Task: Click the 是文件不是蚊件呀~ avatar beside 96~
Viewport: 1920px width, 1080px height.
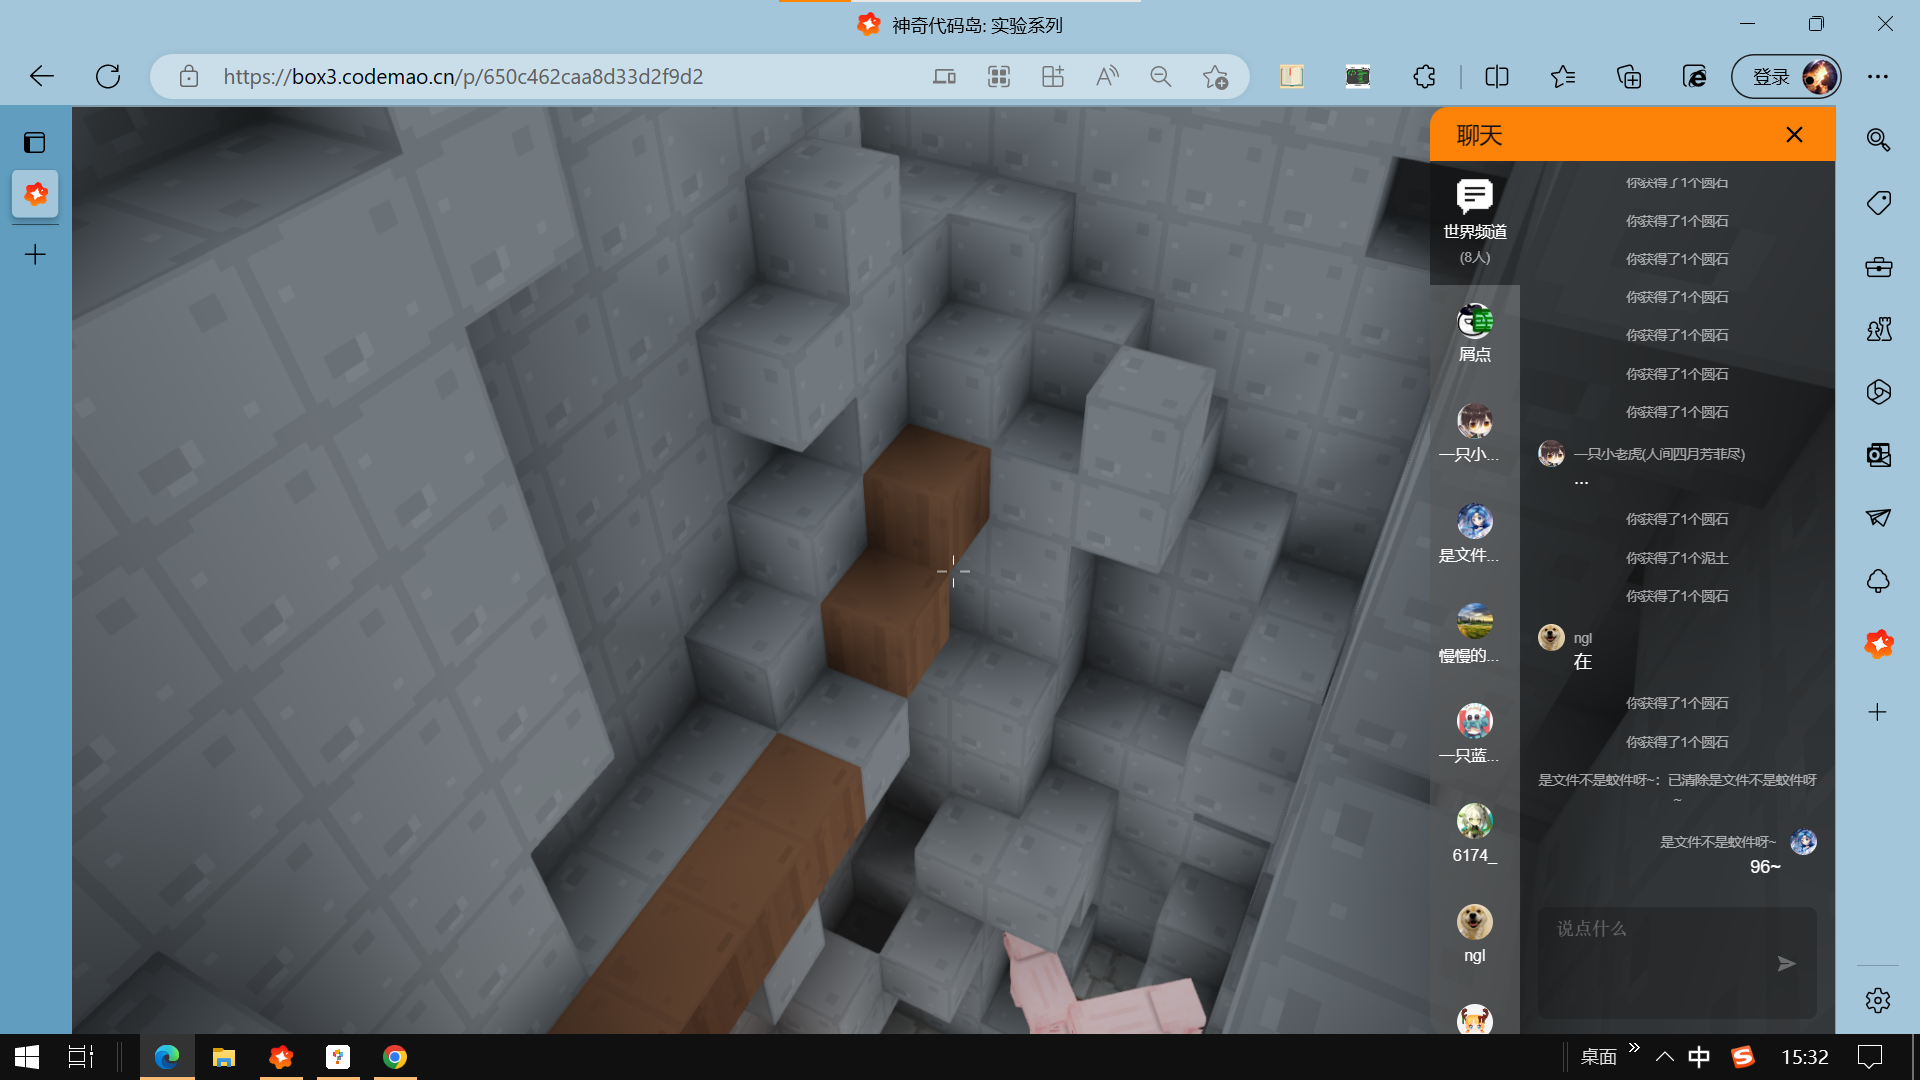Action: coord(1803,842)
